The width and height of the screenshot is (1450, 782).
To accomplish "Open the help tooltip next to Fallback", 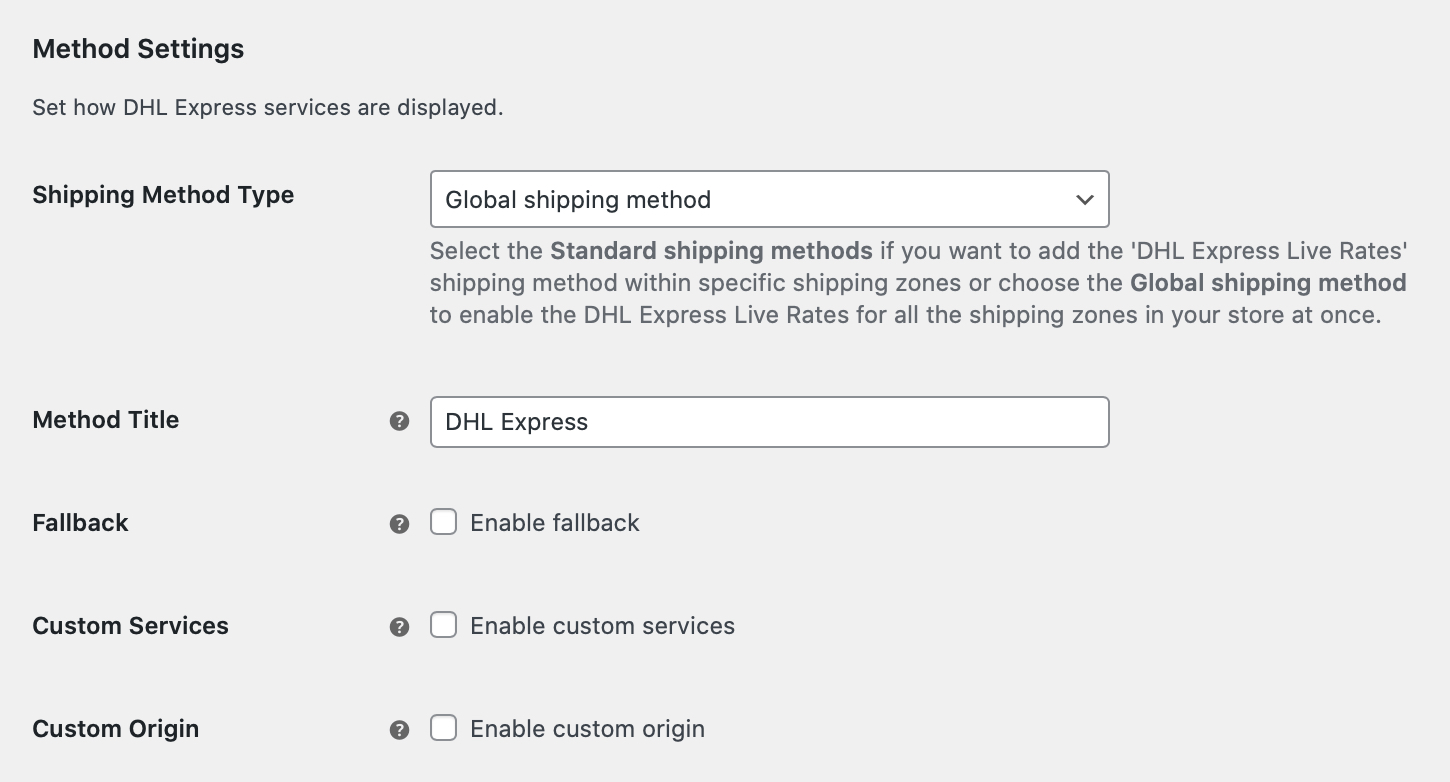I will click(399, 523).
